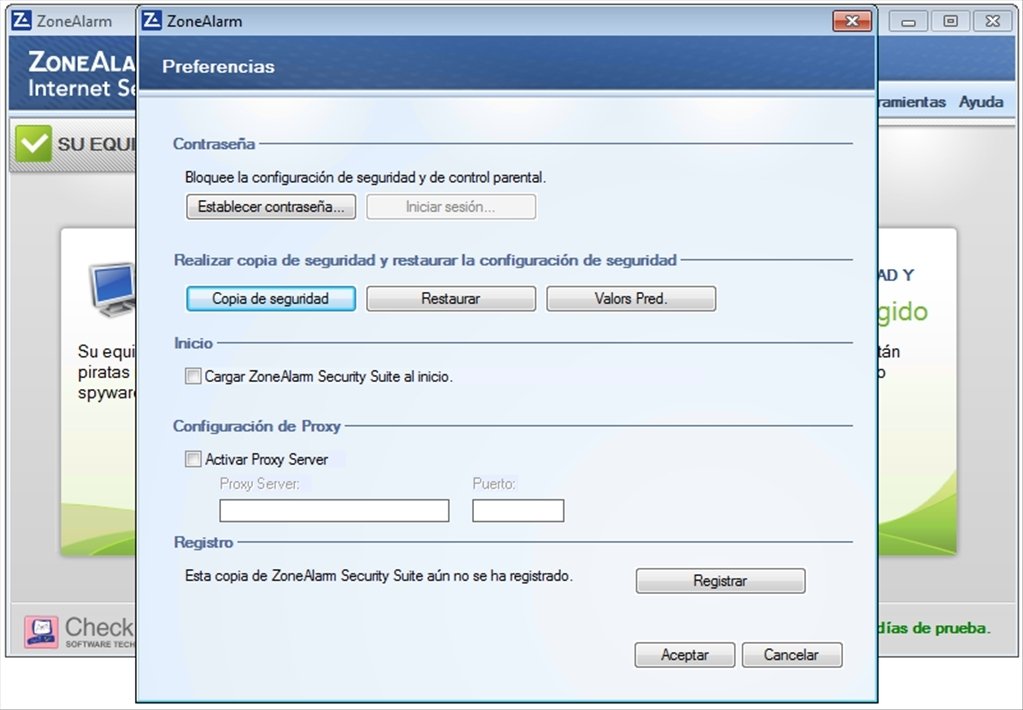The height and width of the screenshot is (710, 1023).
Task: Click the Valors Pred. button
Action: coord(631,299)
